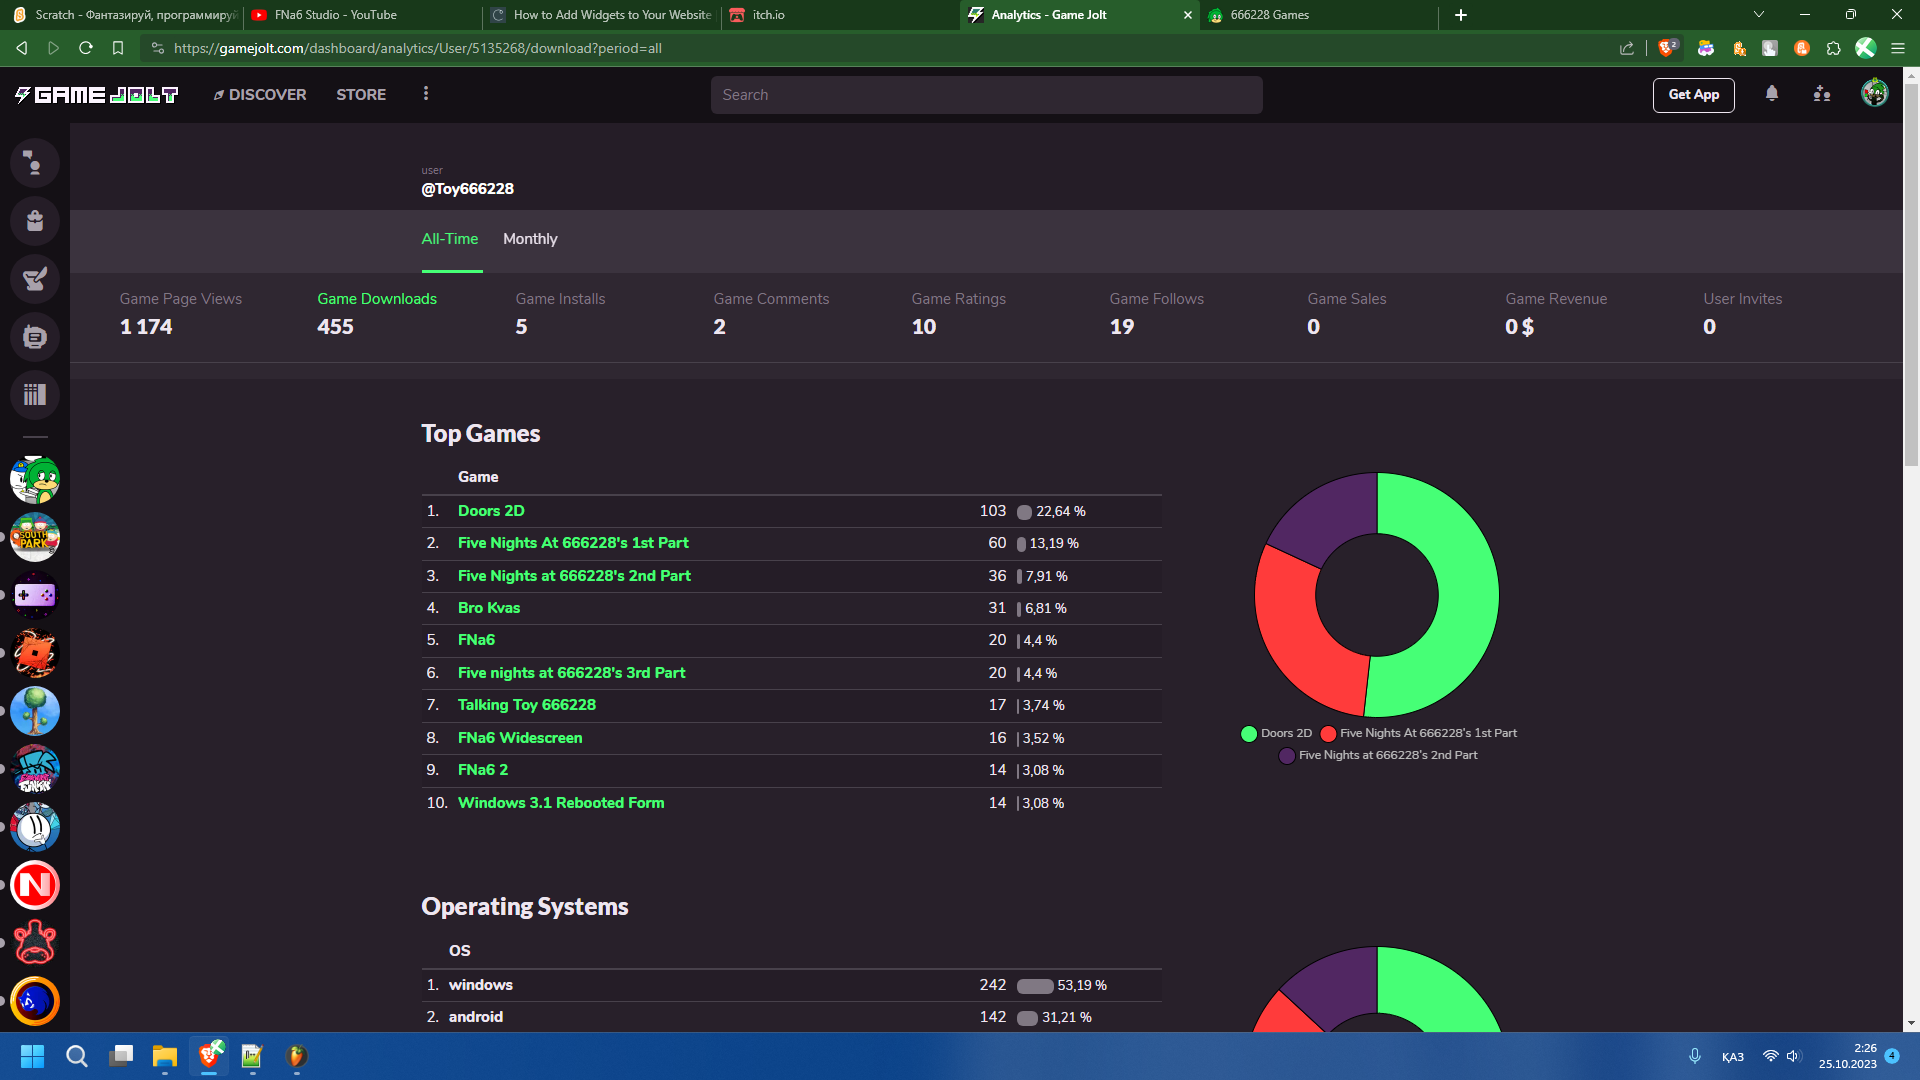The height and width of the screenshot is (1080, 1920).
Task: Select the Game Page Views metric
Action: tap(181, 314)
